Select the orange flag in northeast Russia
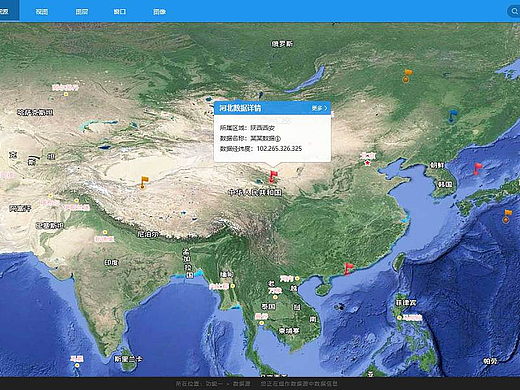The image size is (520, 390). (x=407, y=75)
